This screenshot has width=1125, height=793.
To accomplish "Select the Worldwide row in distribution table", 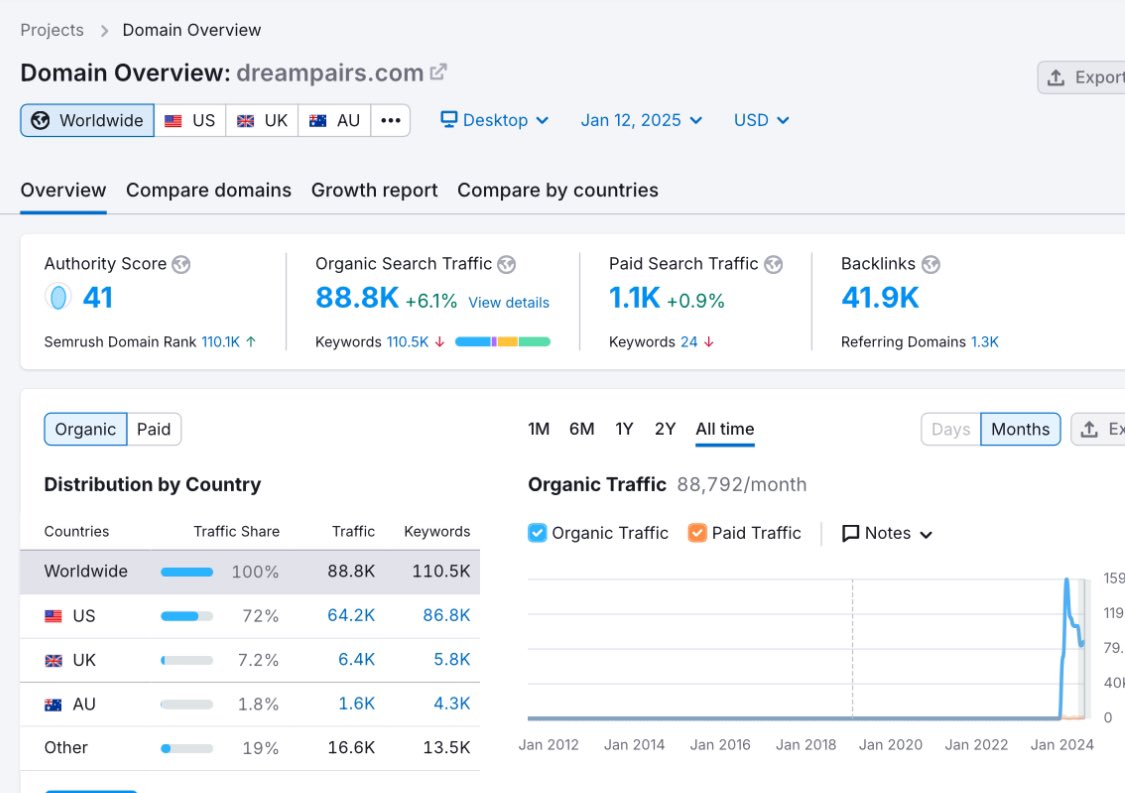I will [250, 572].
